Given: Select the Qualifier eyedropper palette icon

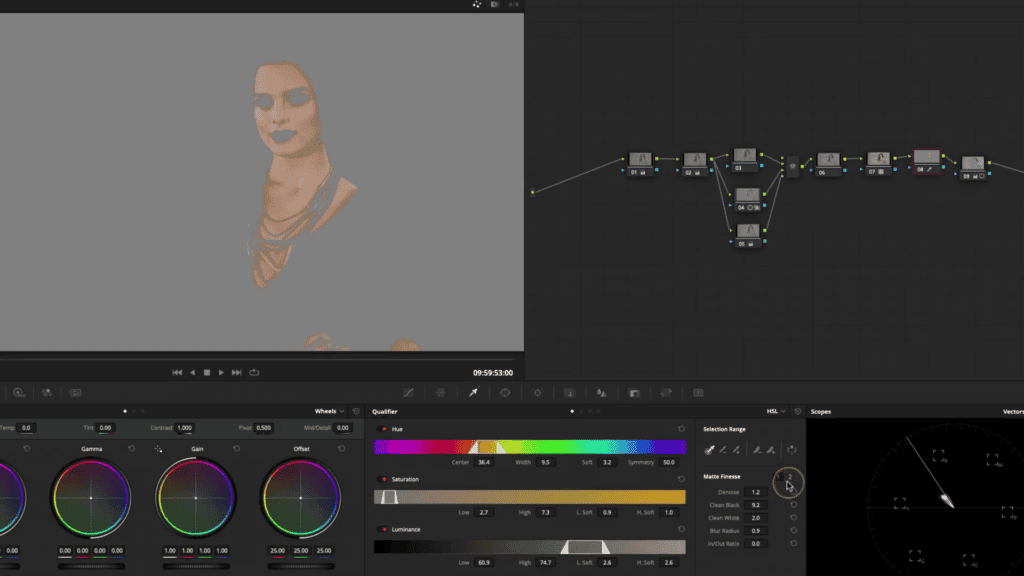Looking at the screenshot, I should pyautogui.click(x=473, y=392).
